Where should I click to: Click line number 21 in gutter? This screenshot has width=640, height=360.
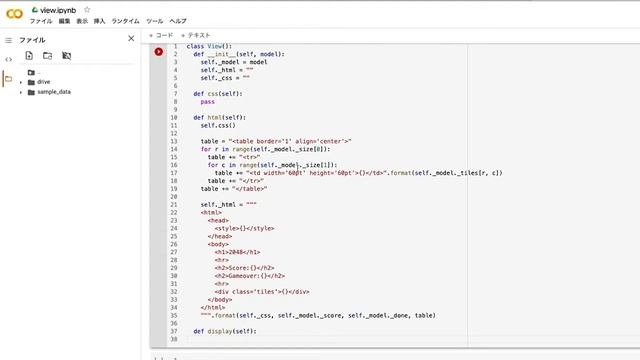[x=174, y=205]
